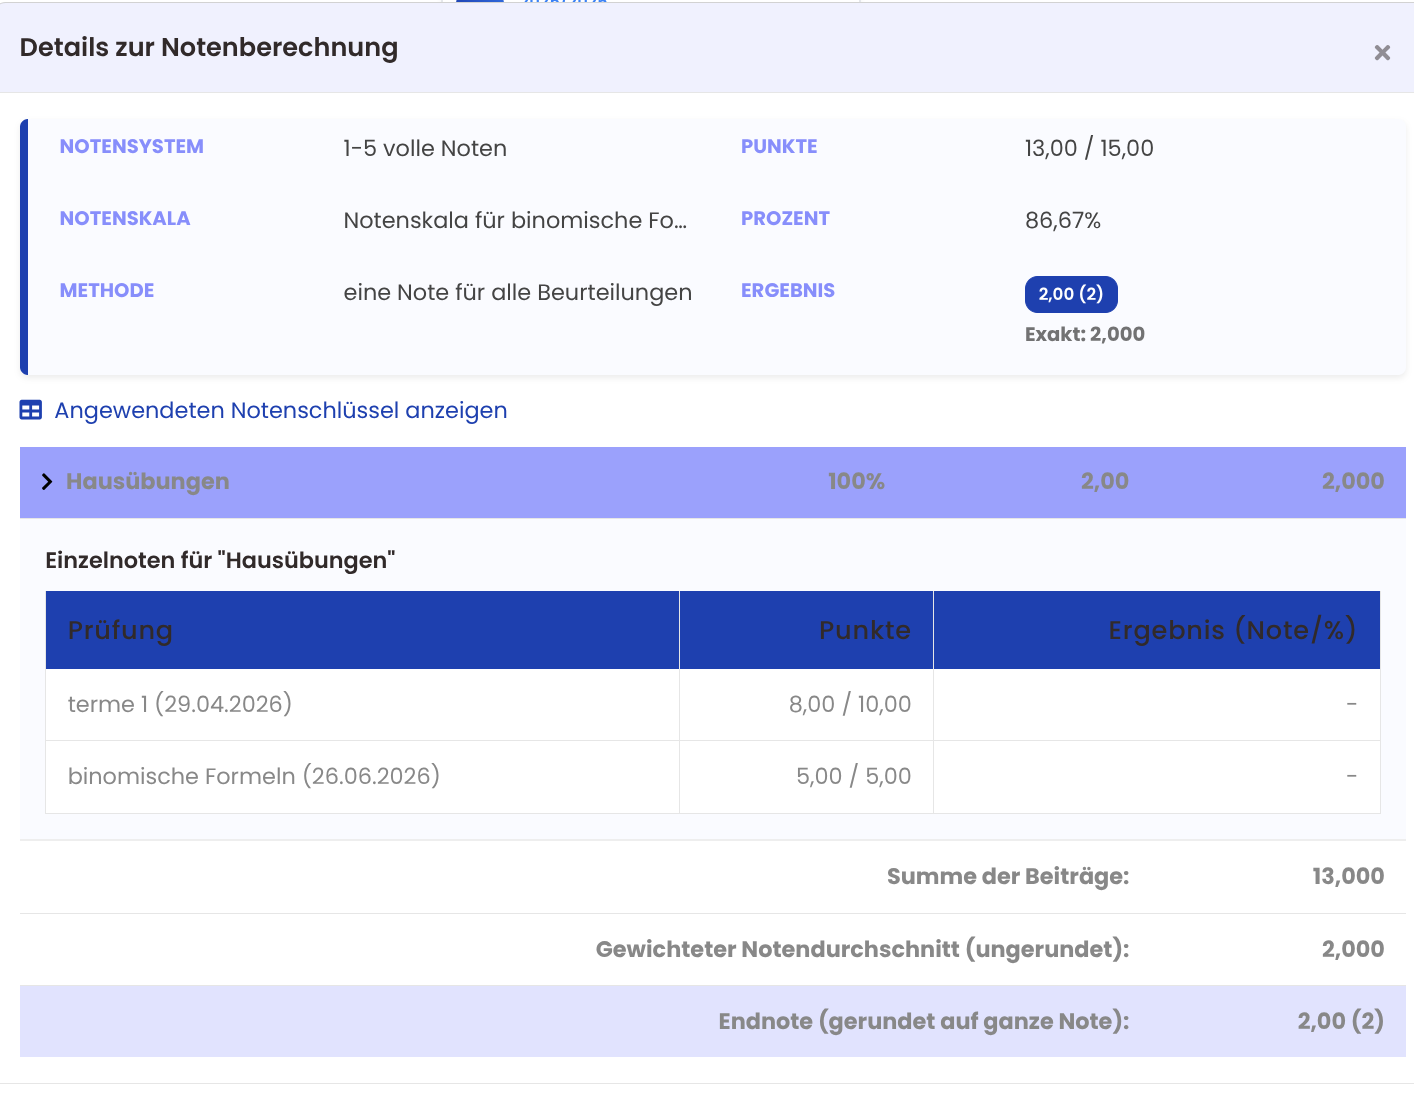Viewport: 1414px width, 1105px height.
Task: Click the "ERGEBNIS" label in the summary
Action: 788,290
